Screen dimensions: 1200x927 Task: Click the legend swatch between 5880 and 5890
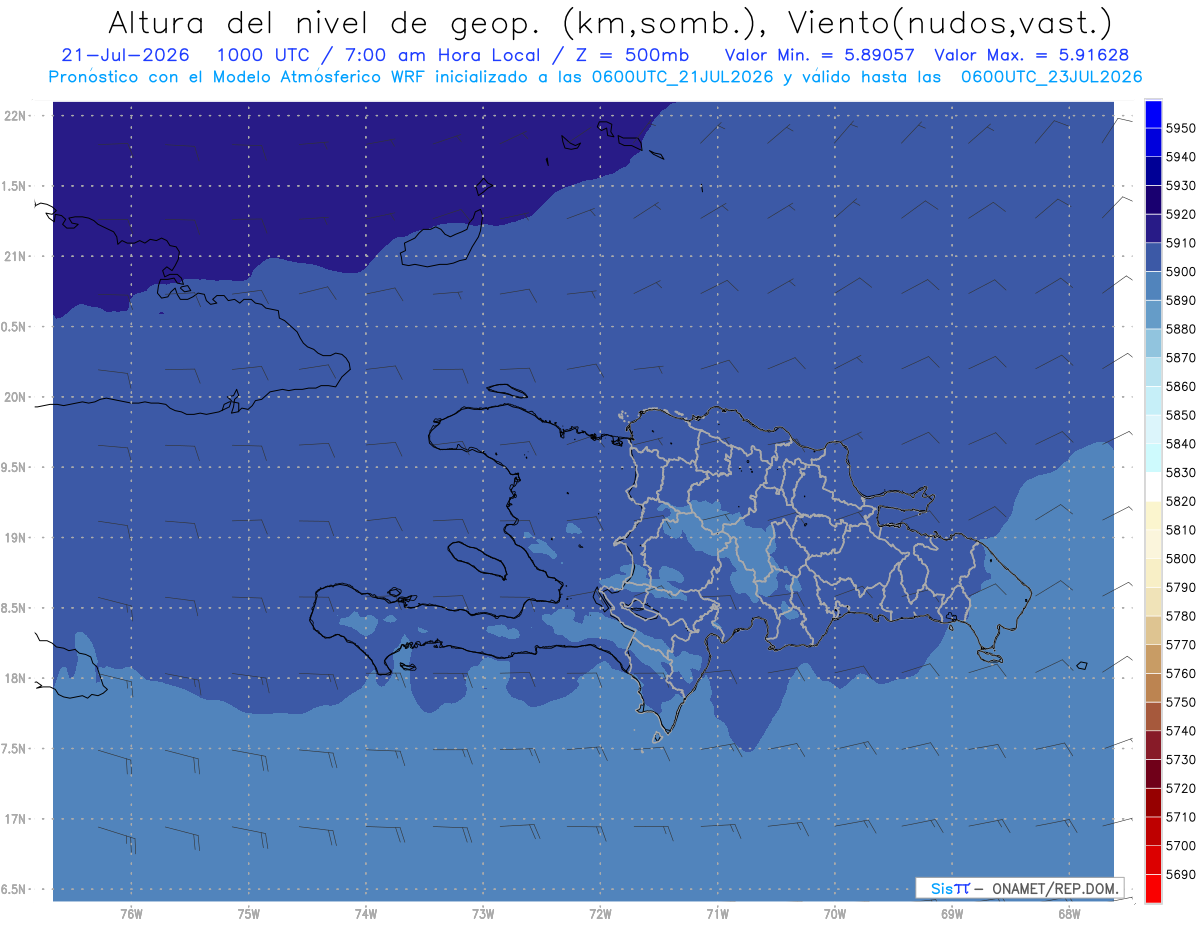pos(1153,315)
